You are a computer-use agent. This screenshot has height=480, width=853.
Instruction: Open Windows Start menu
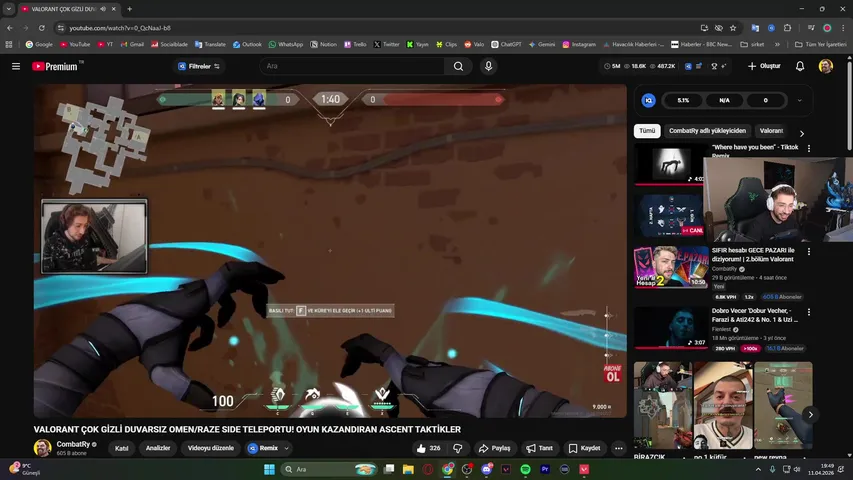click(x=269, y=469)
